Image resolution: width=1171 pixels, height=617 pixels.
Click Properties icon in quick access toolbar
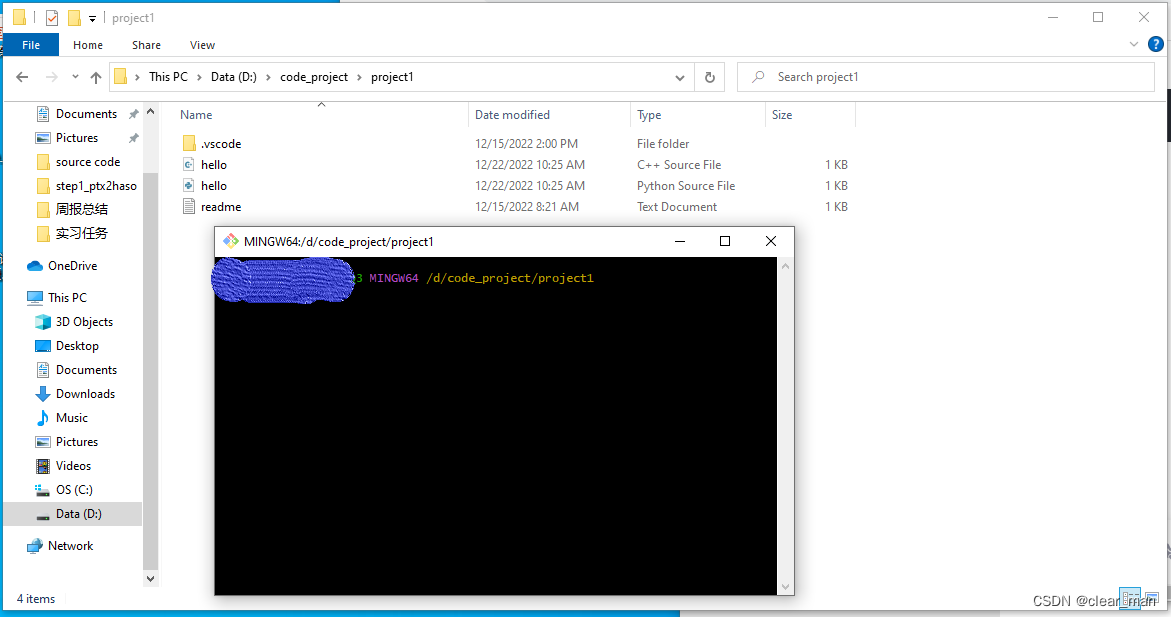52,18
